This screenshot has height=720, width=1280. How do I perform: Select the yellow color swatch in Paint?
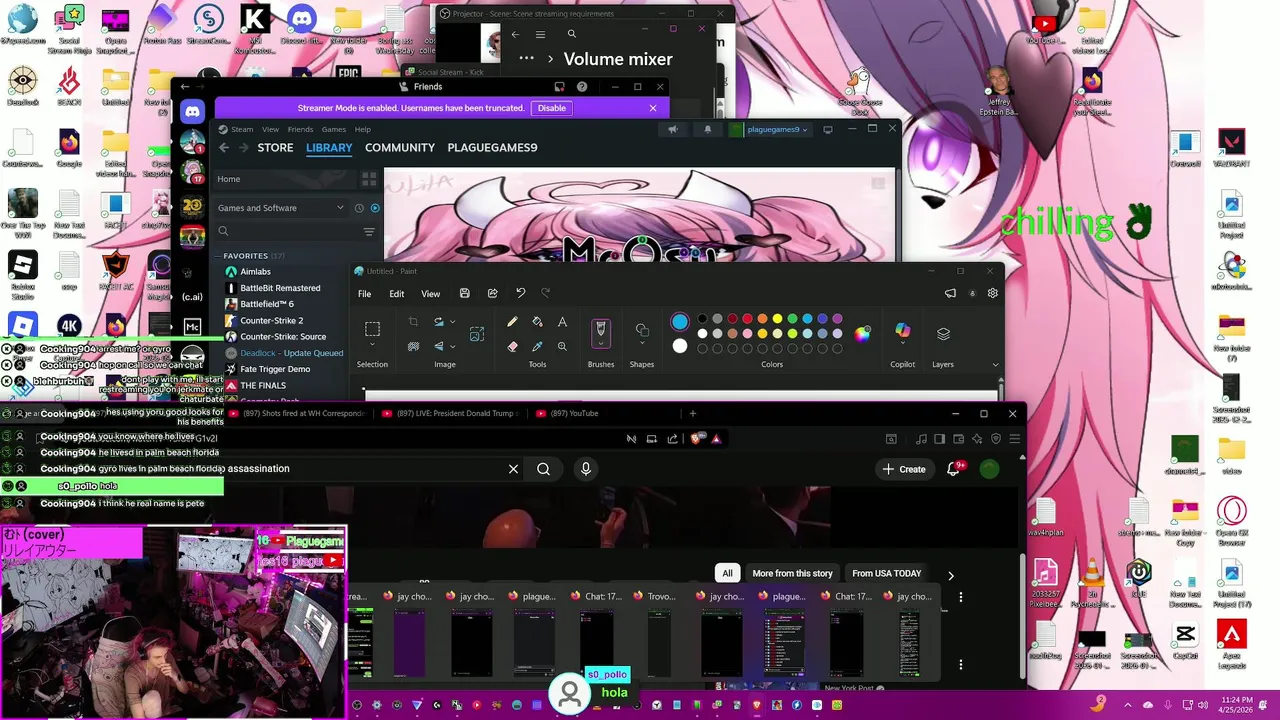click(777, 319)
